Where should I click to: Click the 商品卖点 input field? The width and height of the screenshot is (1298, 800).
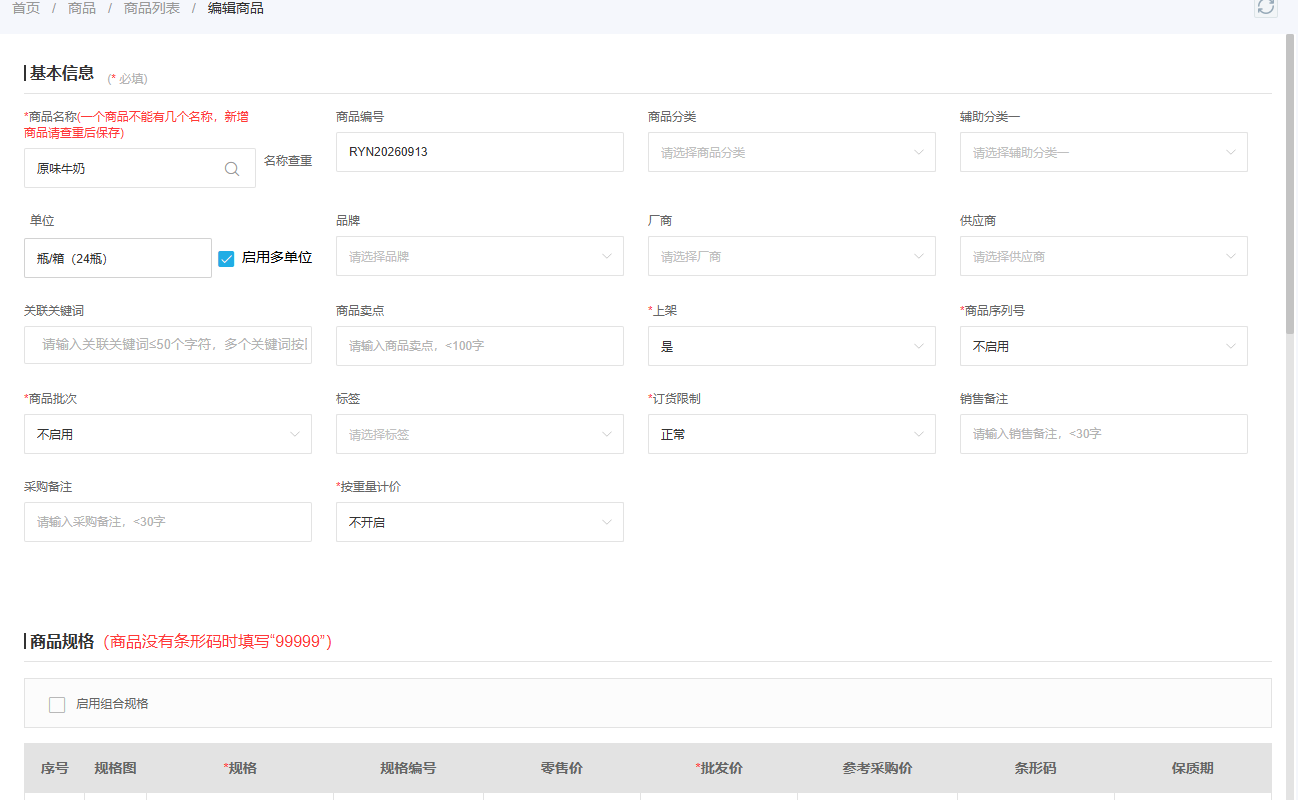(480, 346)
